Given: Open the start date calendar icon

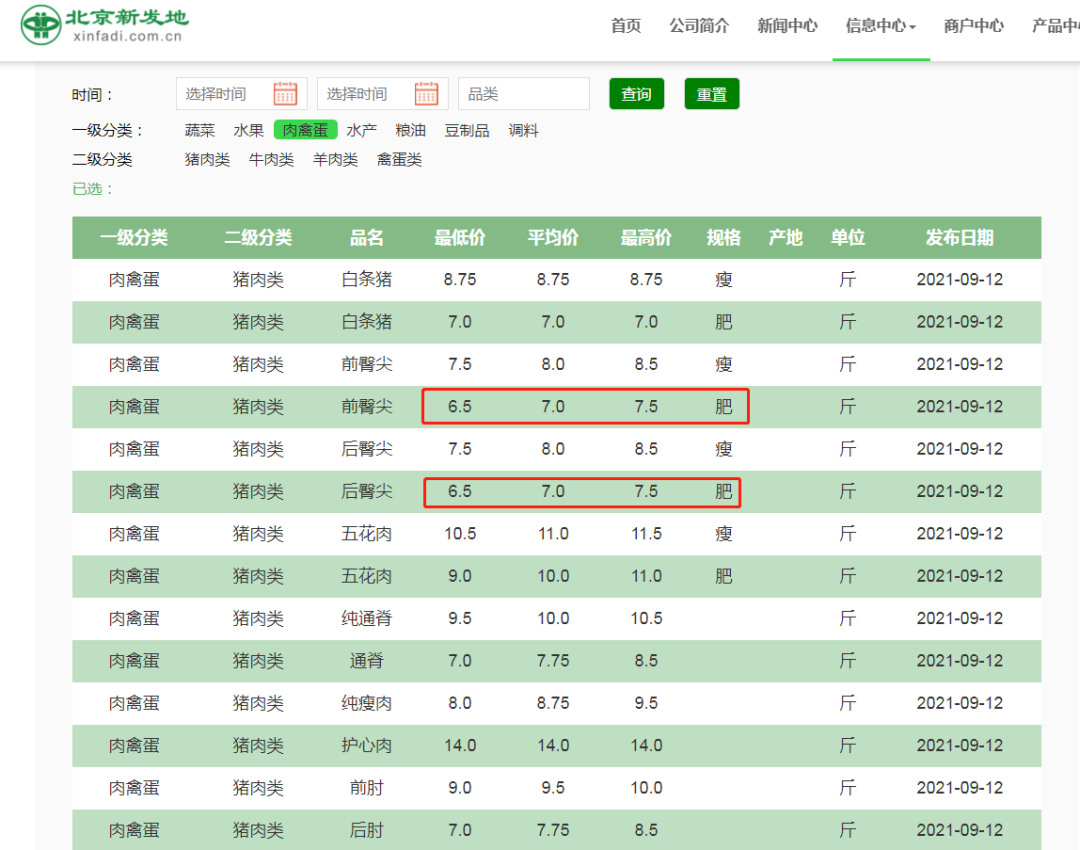Looking at the screenshot, I should (x=285, y=94).
